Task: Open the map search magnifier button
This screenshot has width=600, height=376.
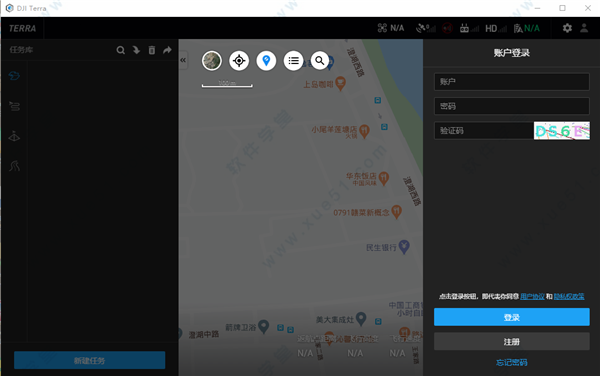Action: point(320,60)
